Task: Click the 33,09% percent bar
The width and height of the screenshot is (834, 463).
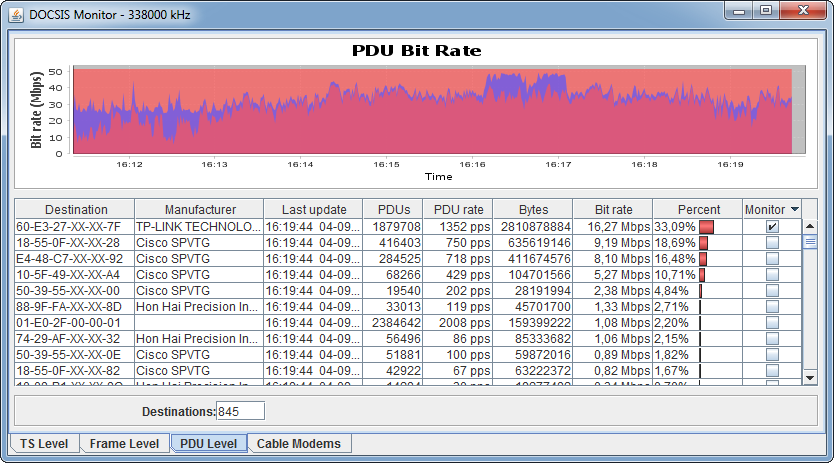Action: click(x=706, y=227)
